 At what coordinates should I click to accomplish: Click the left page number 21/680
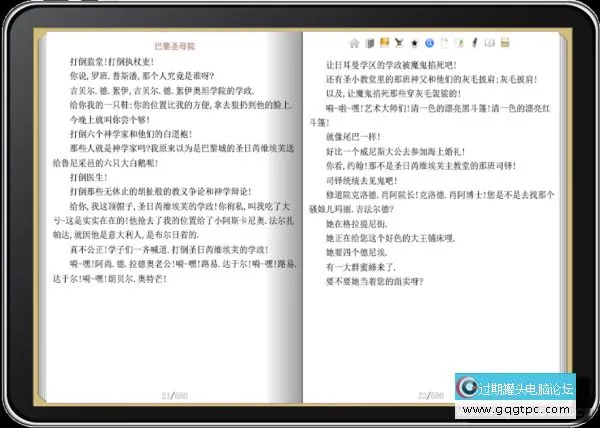[x=174, y=395]
